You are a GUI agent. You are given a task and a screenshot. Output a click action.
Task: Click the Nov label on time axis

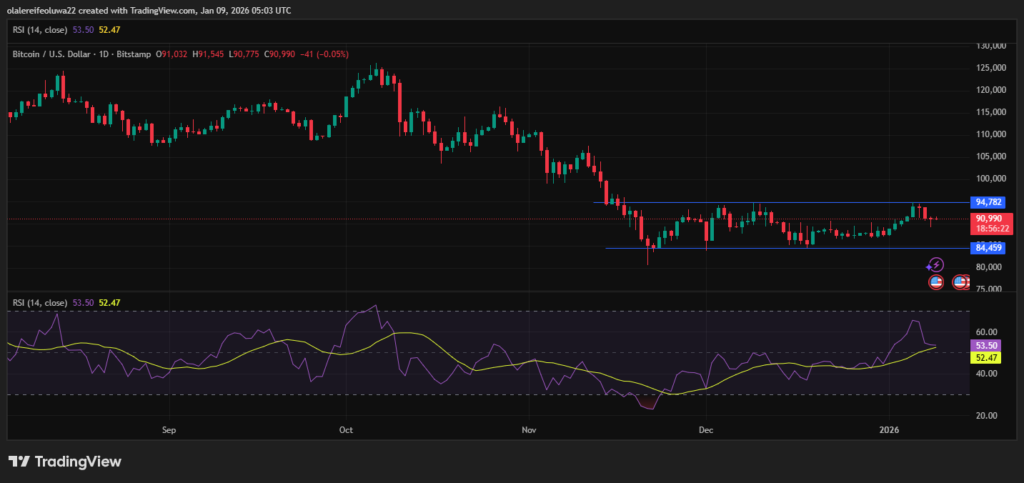coord(529,428)
